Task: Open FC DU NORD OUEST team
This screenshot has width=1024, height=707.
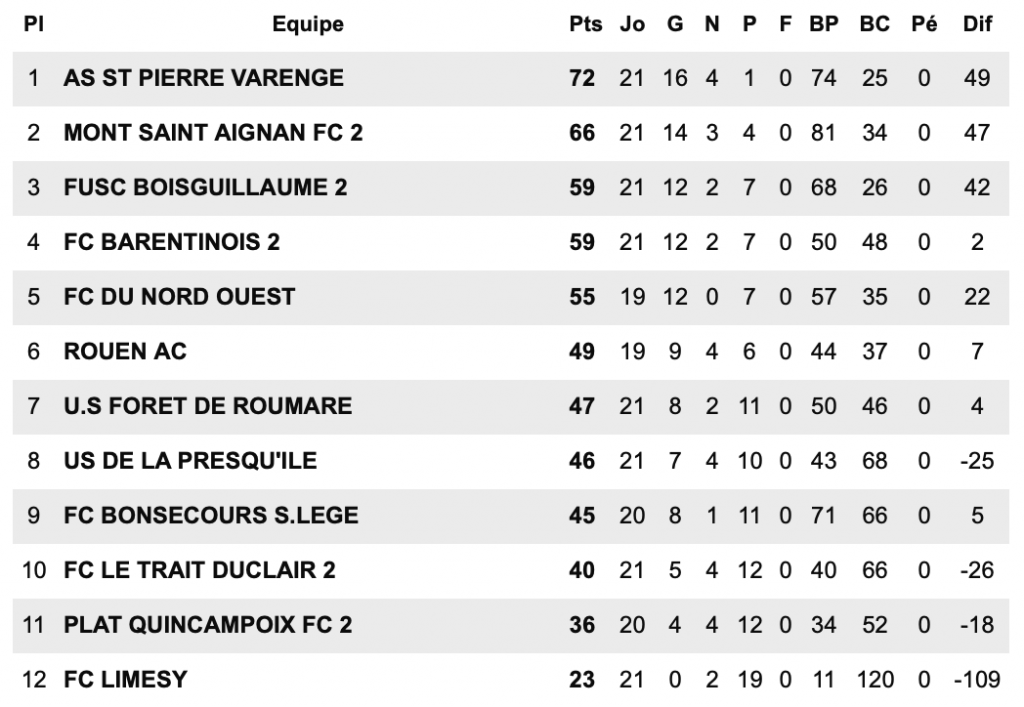Action: point(180,297)
